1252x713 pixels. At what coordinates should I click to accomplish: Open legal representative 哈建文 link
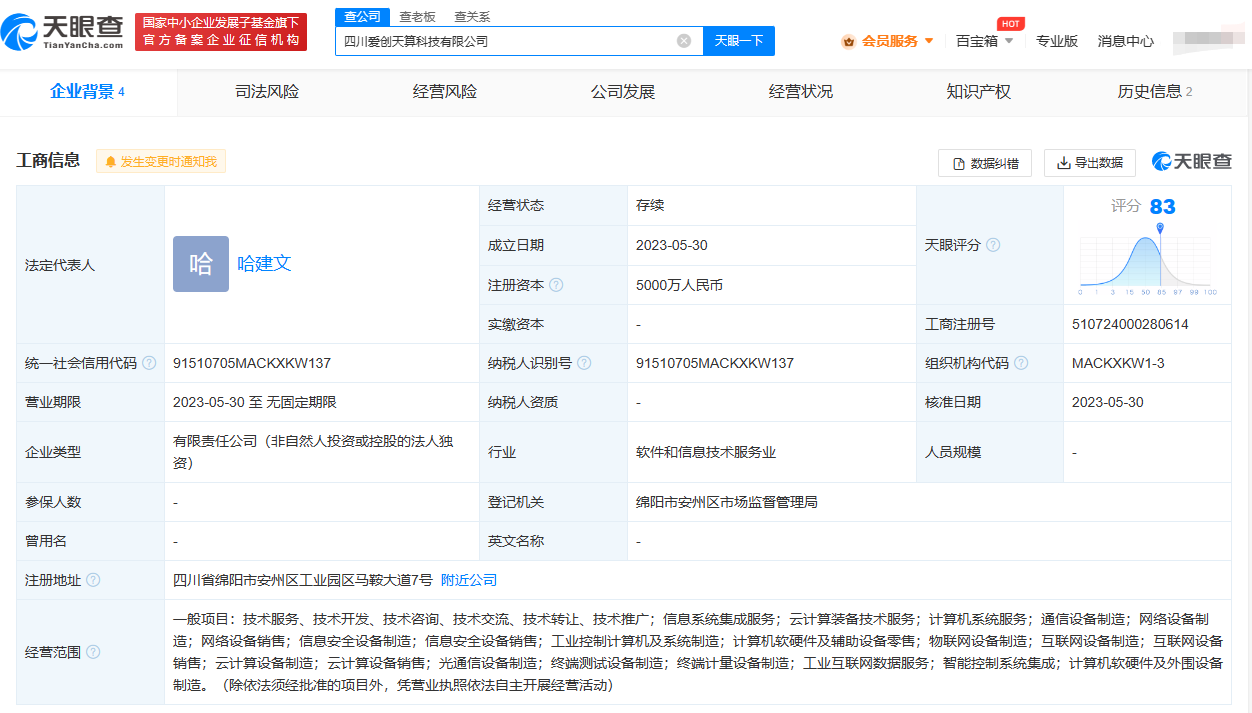[x=264, y=264]
